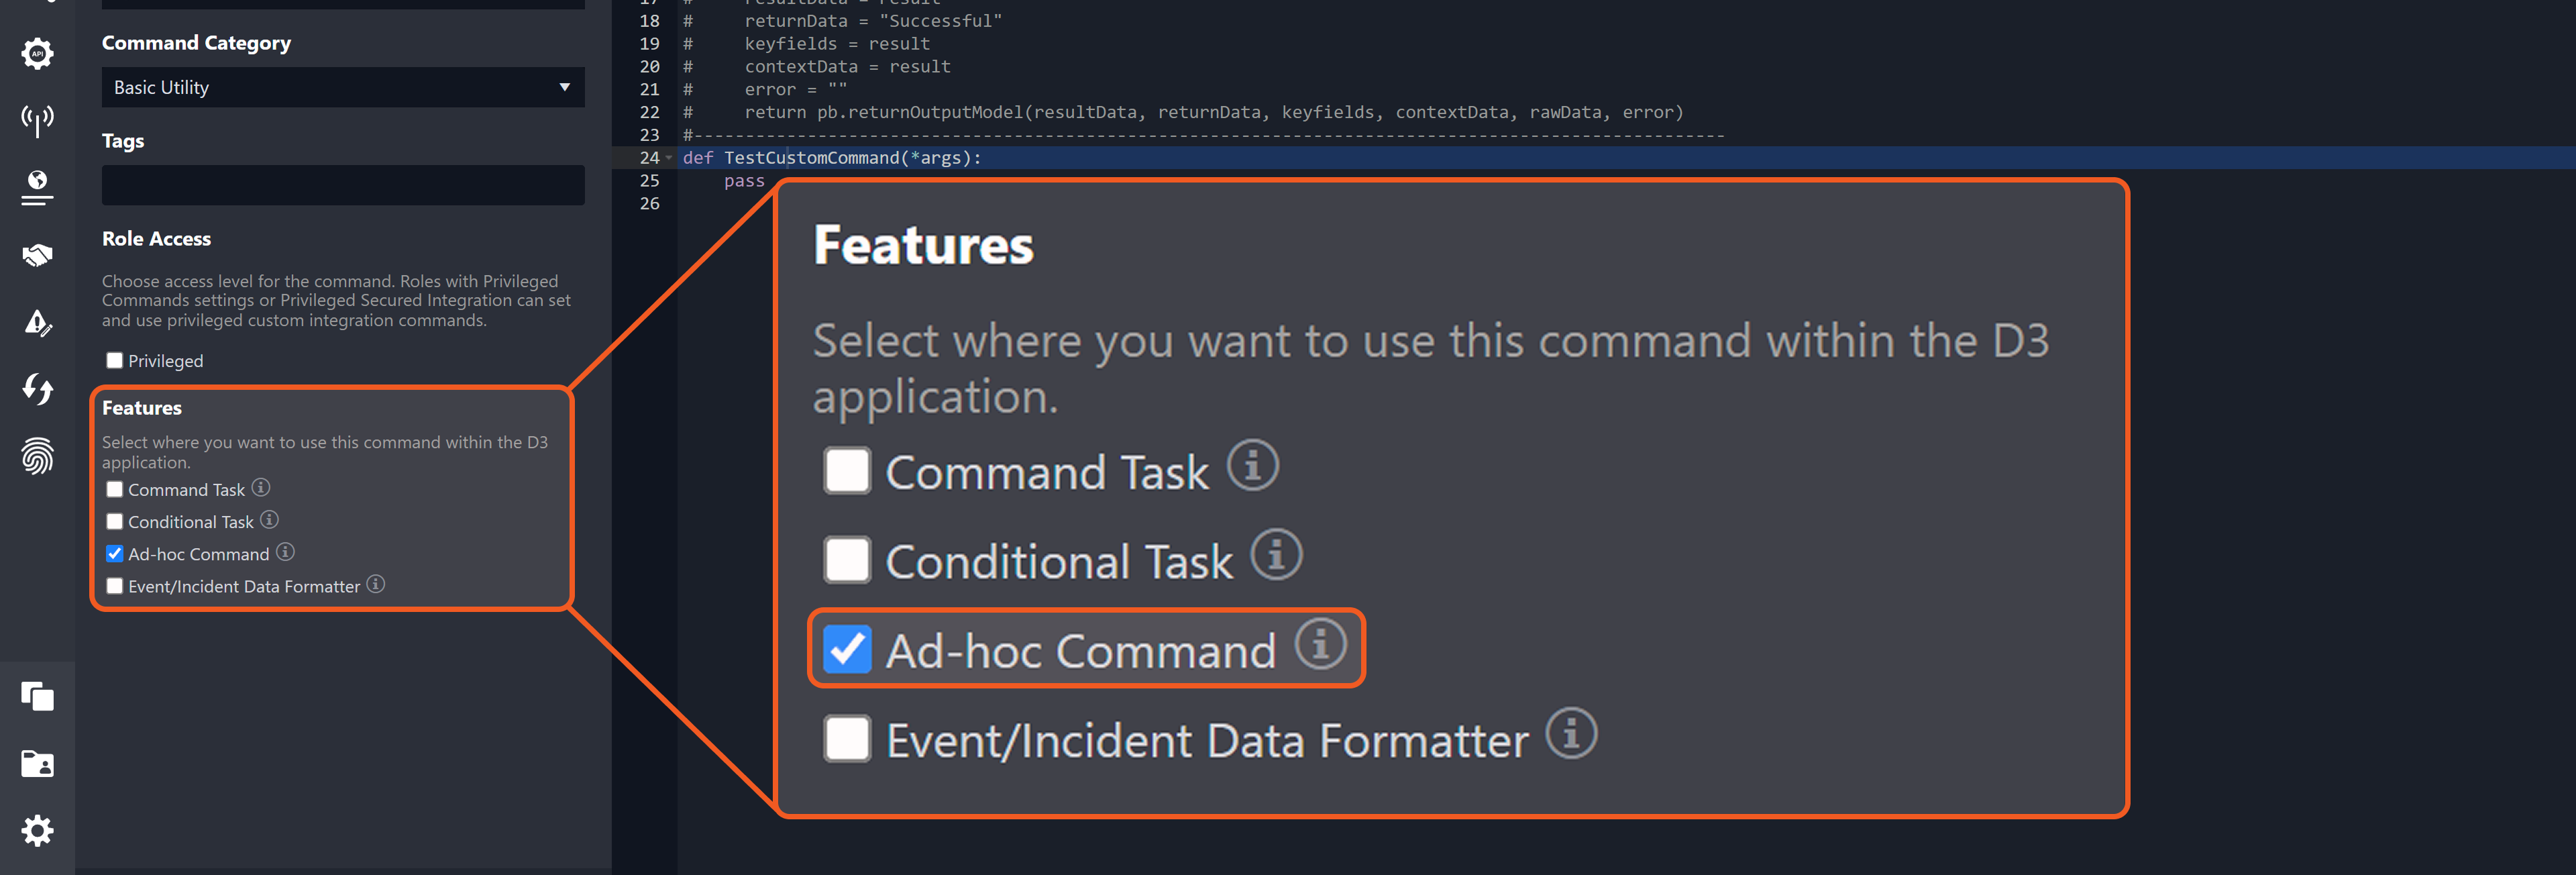The width and height of the screenshot is (2576, 875).
Task: Click the broadcast antenna sidebar icon
Action: coord(37,120)
